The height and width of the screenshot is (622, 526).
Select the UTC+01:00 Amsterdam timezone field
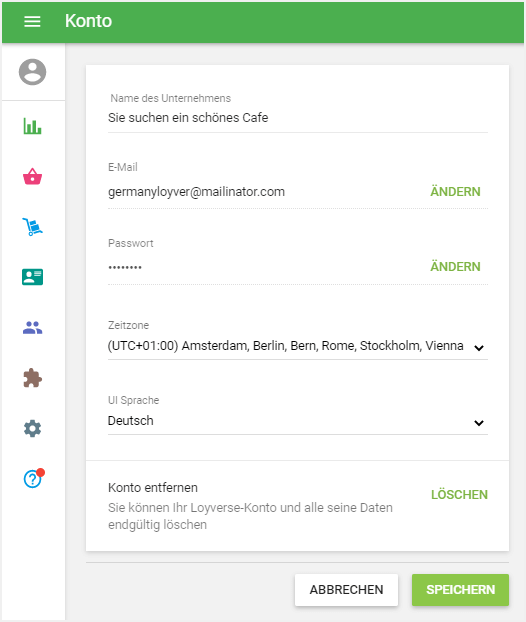(x=298, y=346)
